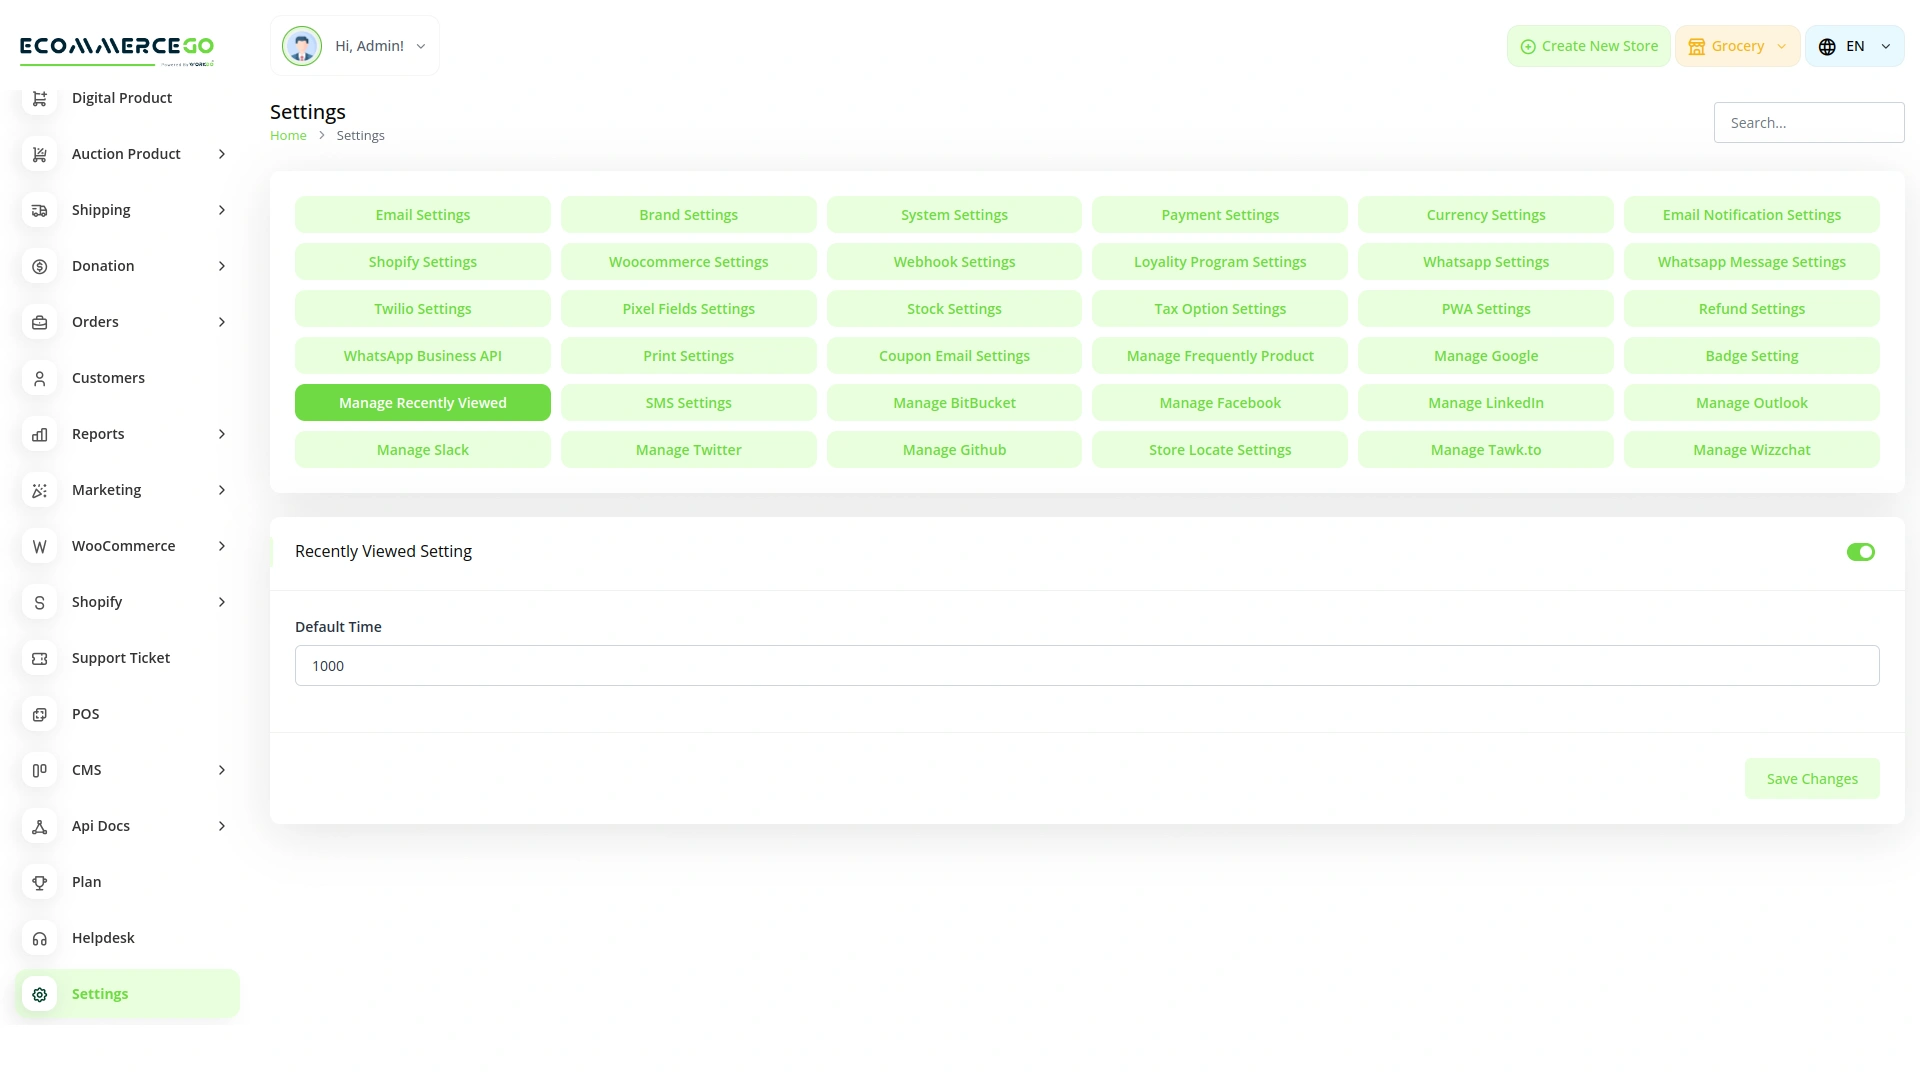Select the POS icon
Image resolution: width=1920 pixels, height=1080 pixels.
click(39, 714)
